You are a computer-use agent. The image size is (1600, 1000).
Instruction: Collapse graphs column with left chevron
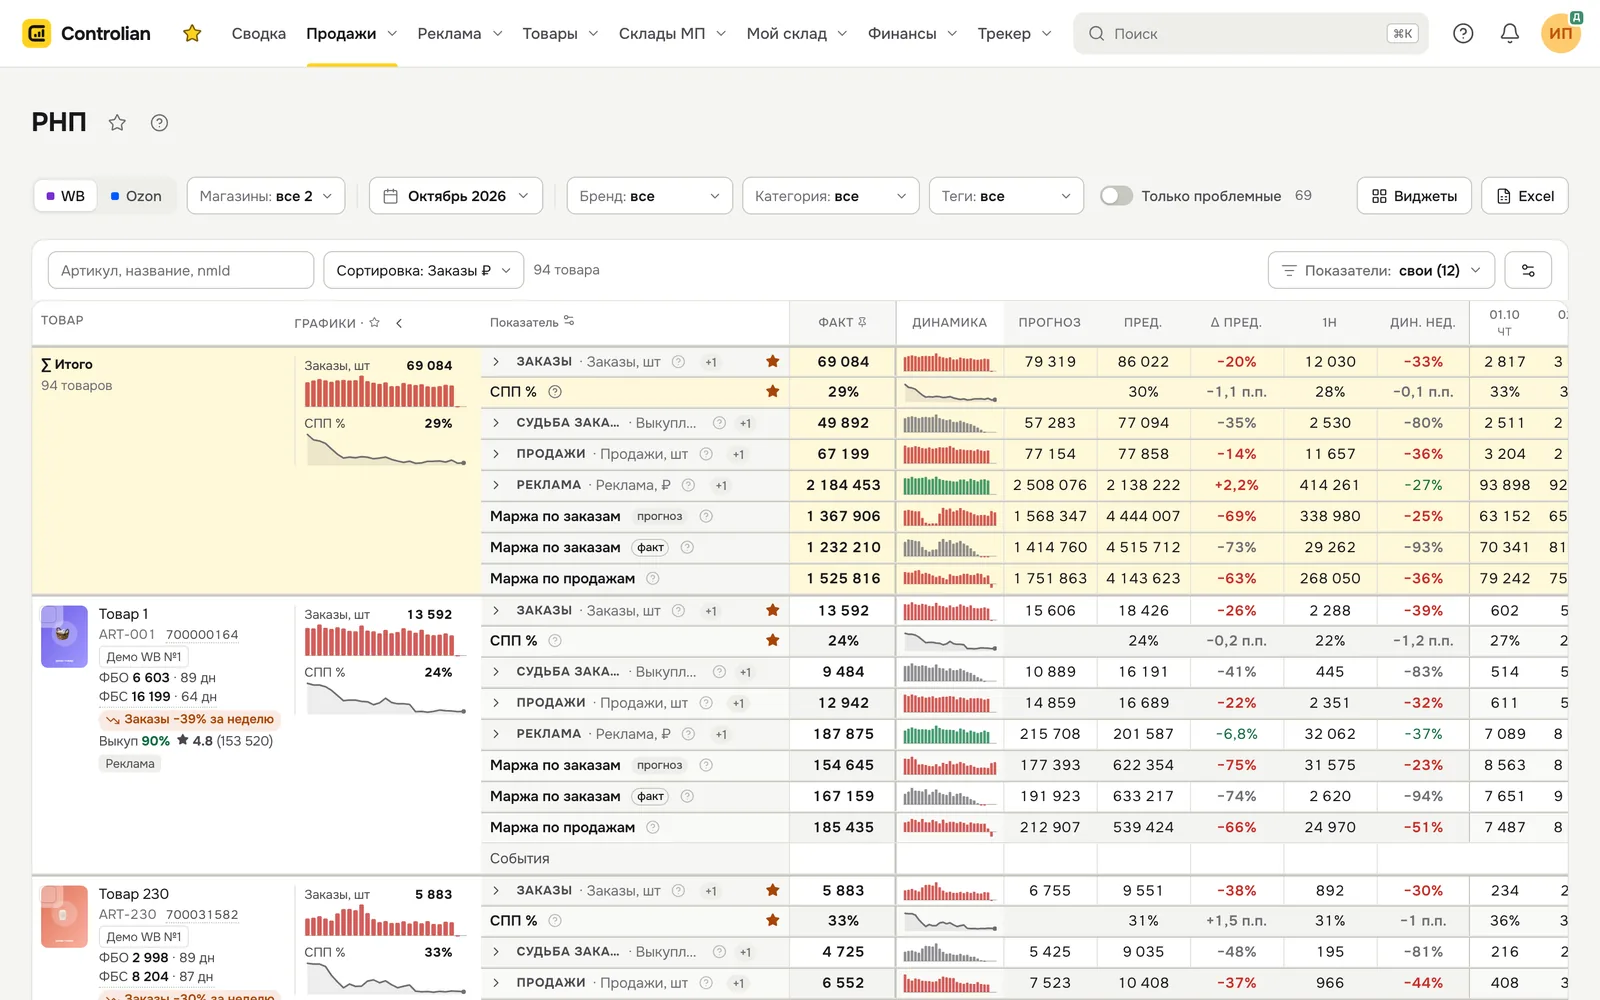click(x=399, y=322)
